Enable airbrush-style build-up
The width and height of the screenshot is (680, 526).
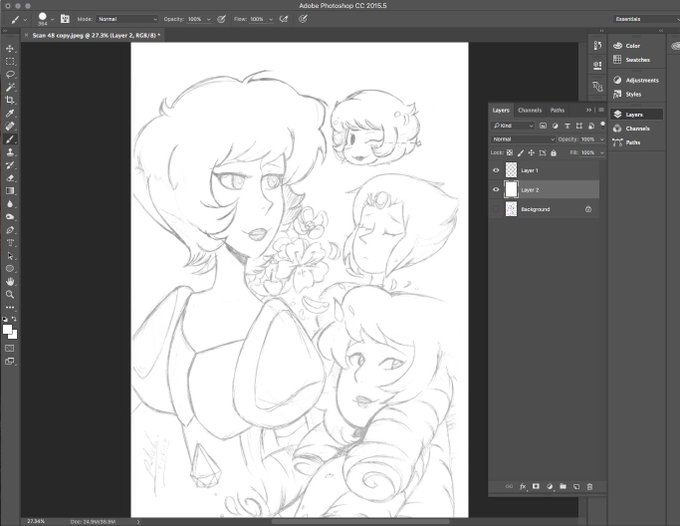284,19
